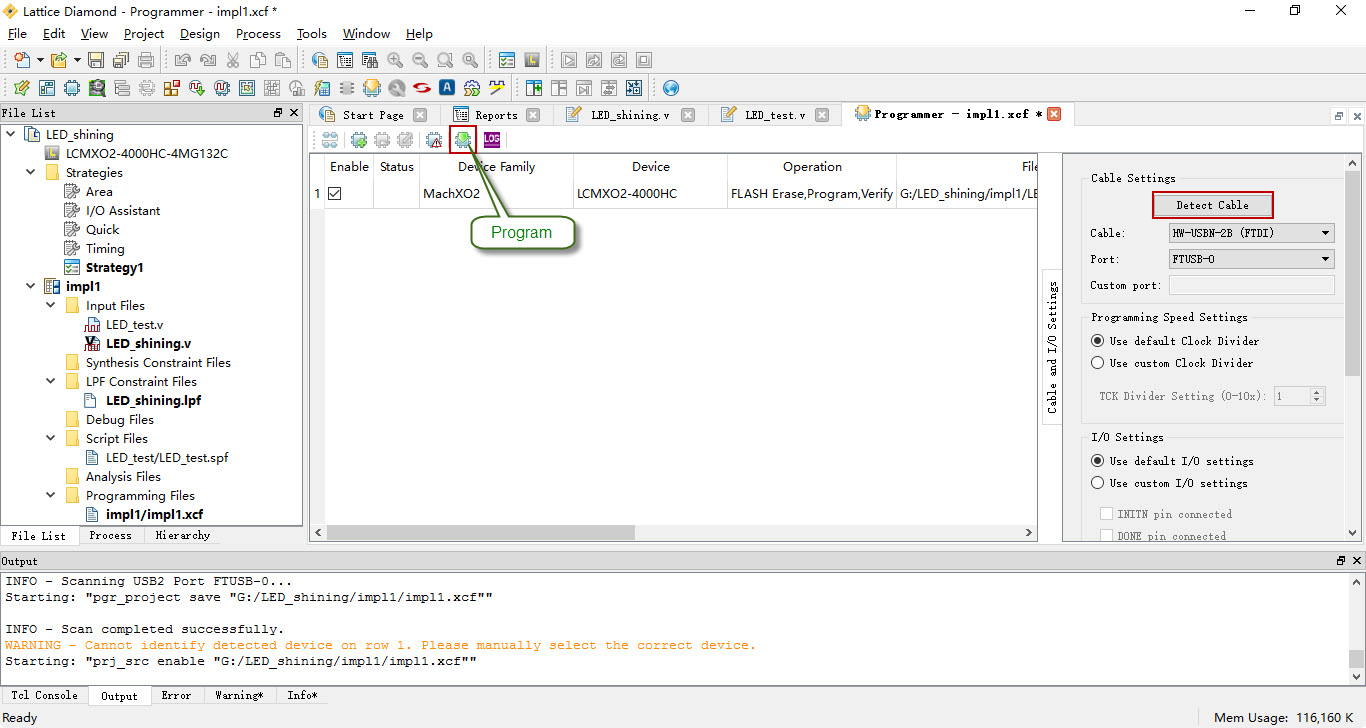Launch Active-HDL blue A icon
This screenshot has width=1366, height=728.
click(447, 88)
